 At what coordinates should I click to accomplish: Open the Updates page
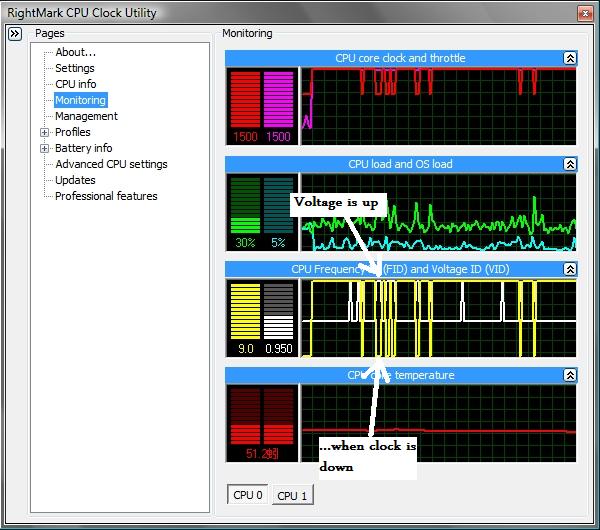point(75,180)
